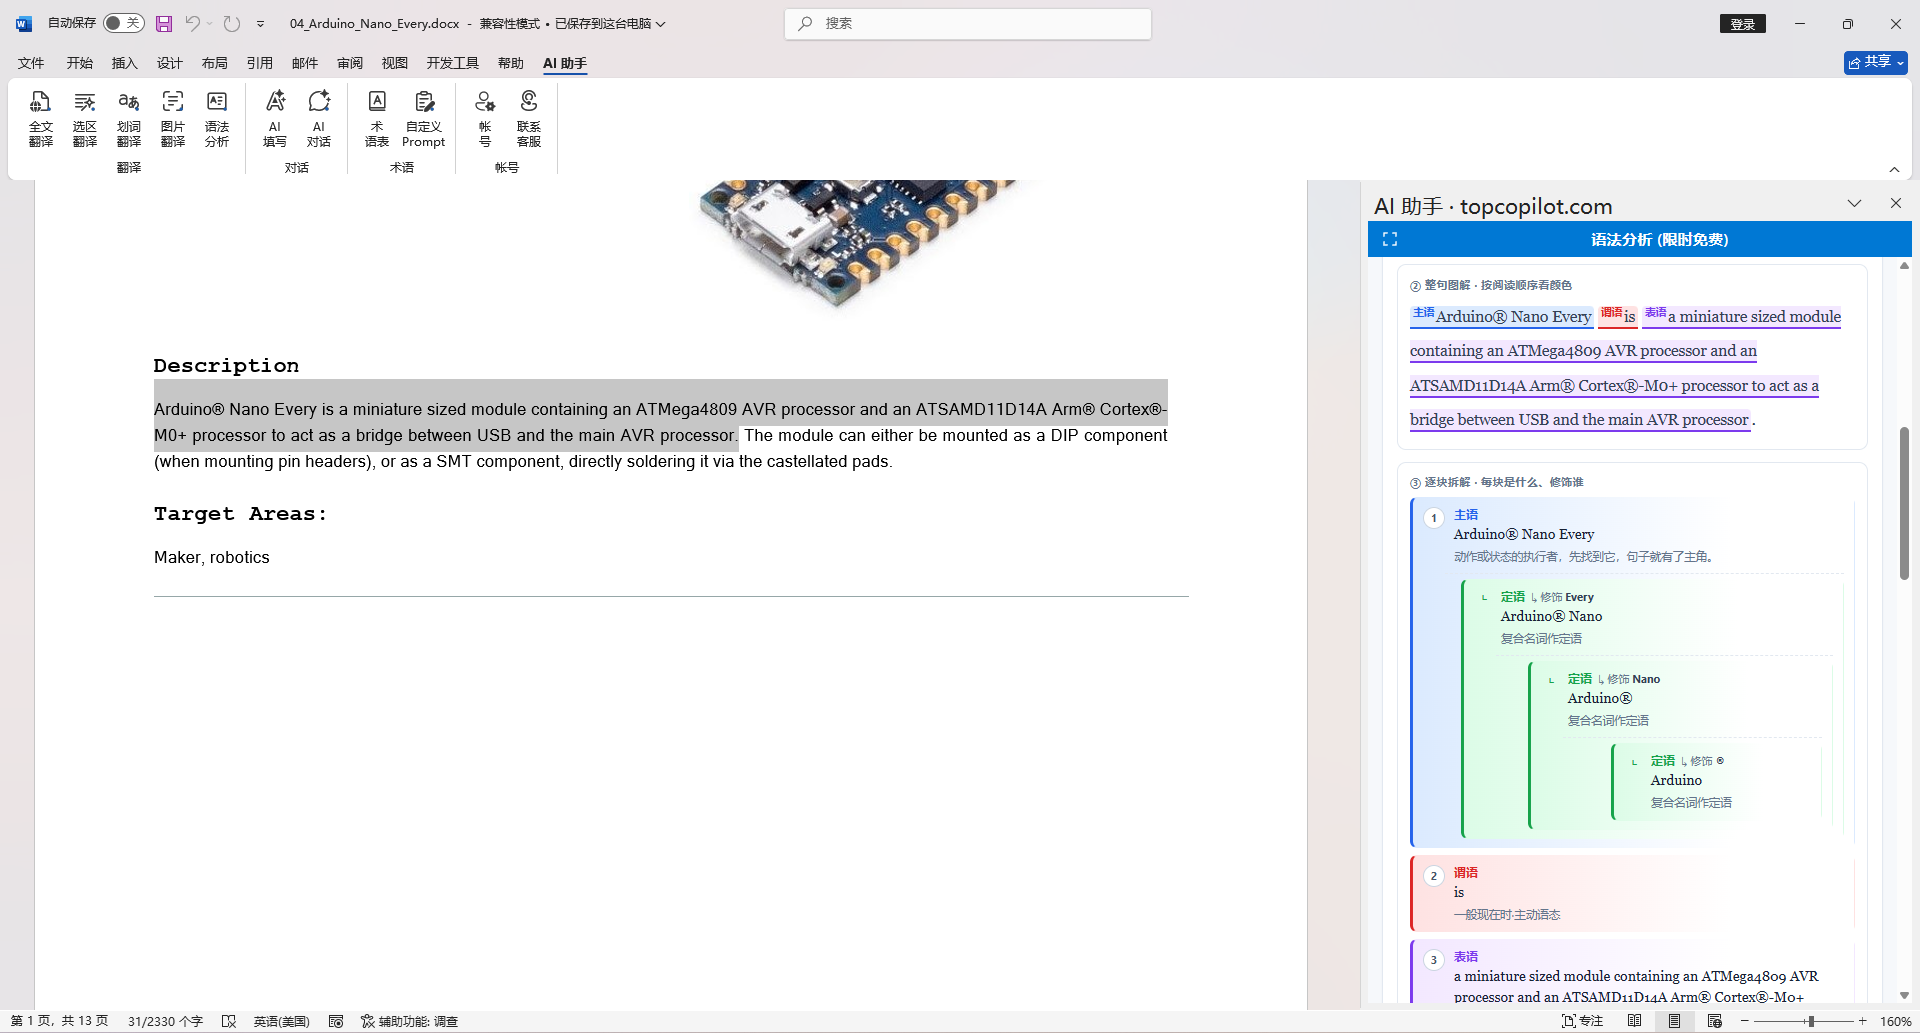This screenshot has width=1920, height=1033.
Task: Click the 搜索 search box
Action: click(x=968, y=24)
